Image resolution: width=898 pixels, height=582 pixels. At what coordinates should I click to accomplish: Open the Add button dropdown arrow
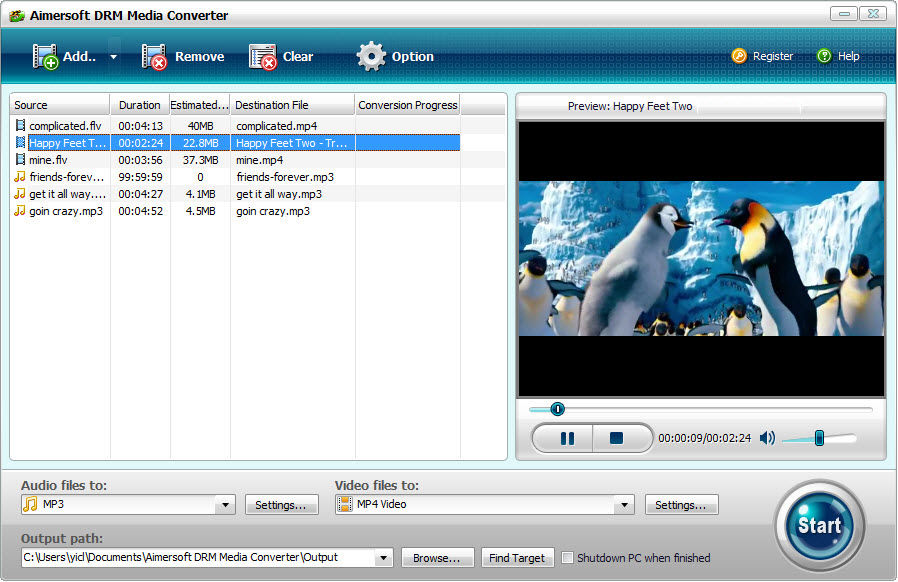coord(113,57)
